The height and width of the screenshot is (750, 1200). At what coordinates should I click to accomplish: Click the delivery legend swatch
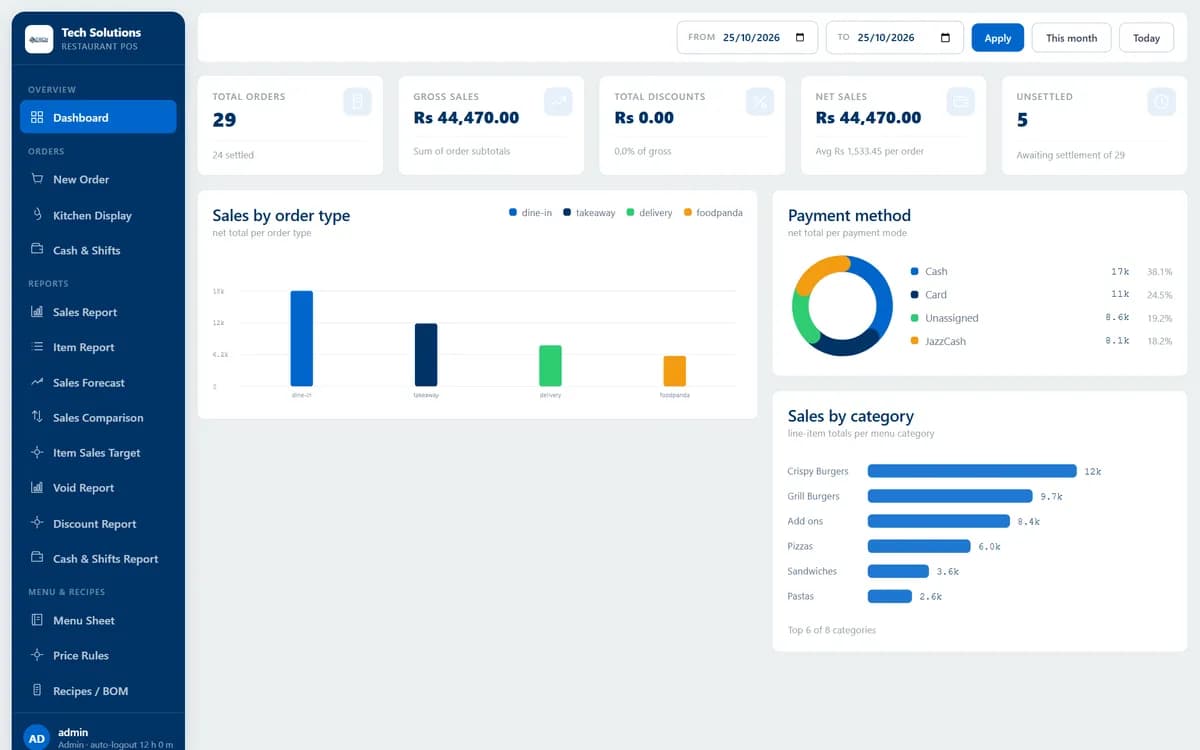click(631, 212)
